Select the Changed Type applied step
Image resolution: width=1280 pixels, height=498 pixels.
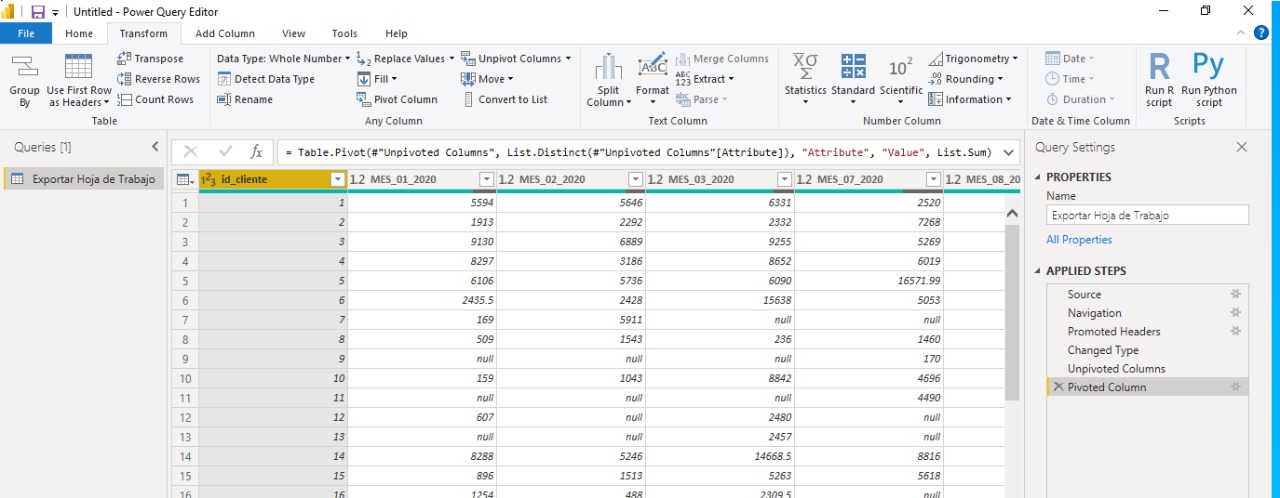1147,350
